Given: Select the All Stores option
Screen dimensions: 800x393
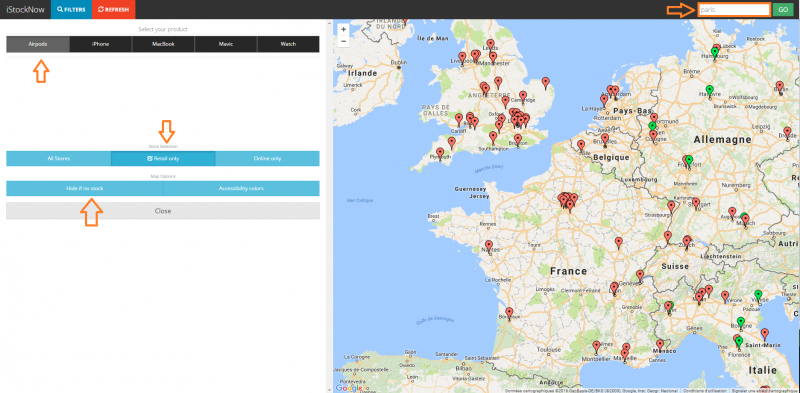Looking at the screenshot, I should pos(59,159).
